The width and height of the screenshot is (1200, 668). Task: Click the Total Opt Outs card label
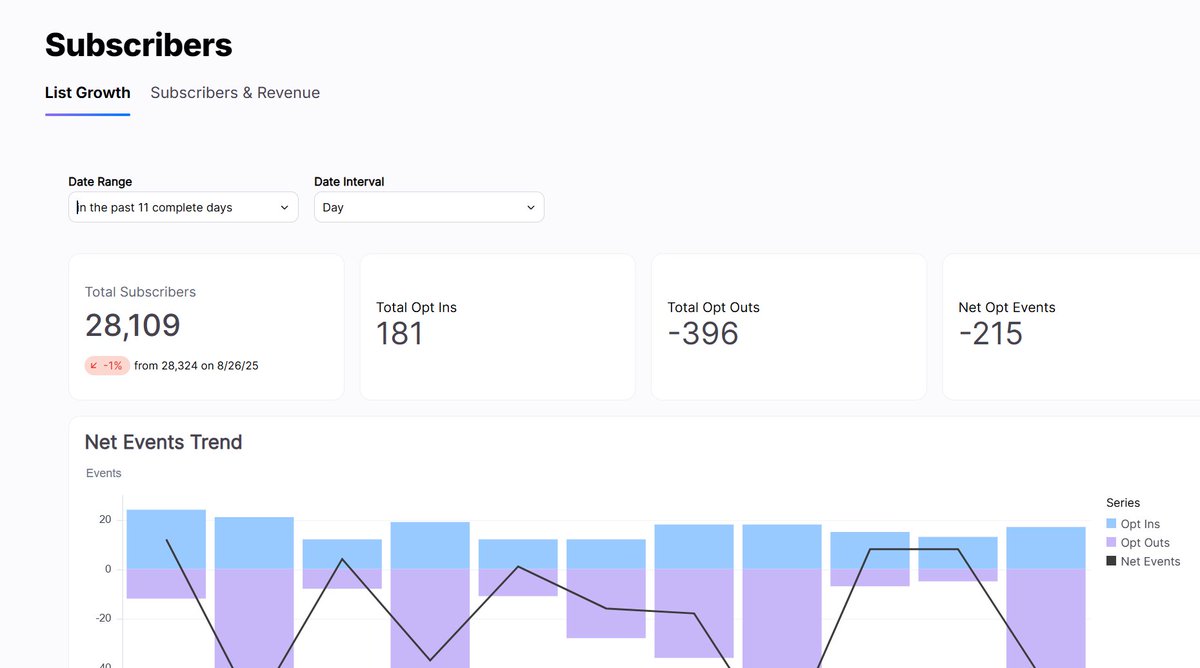point(713,307)
